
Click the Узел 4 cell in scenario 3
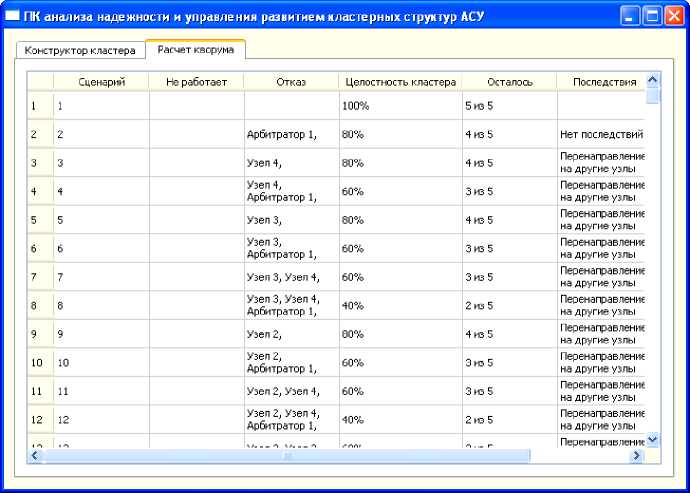click(291, 163)
